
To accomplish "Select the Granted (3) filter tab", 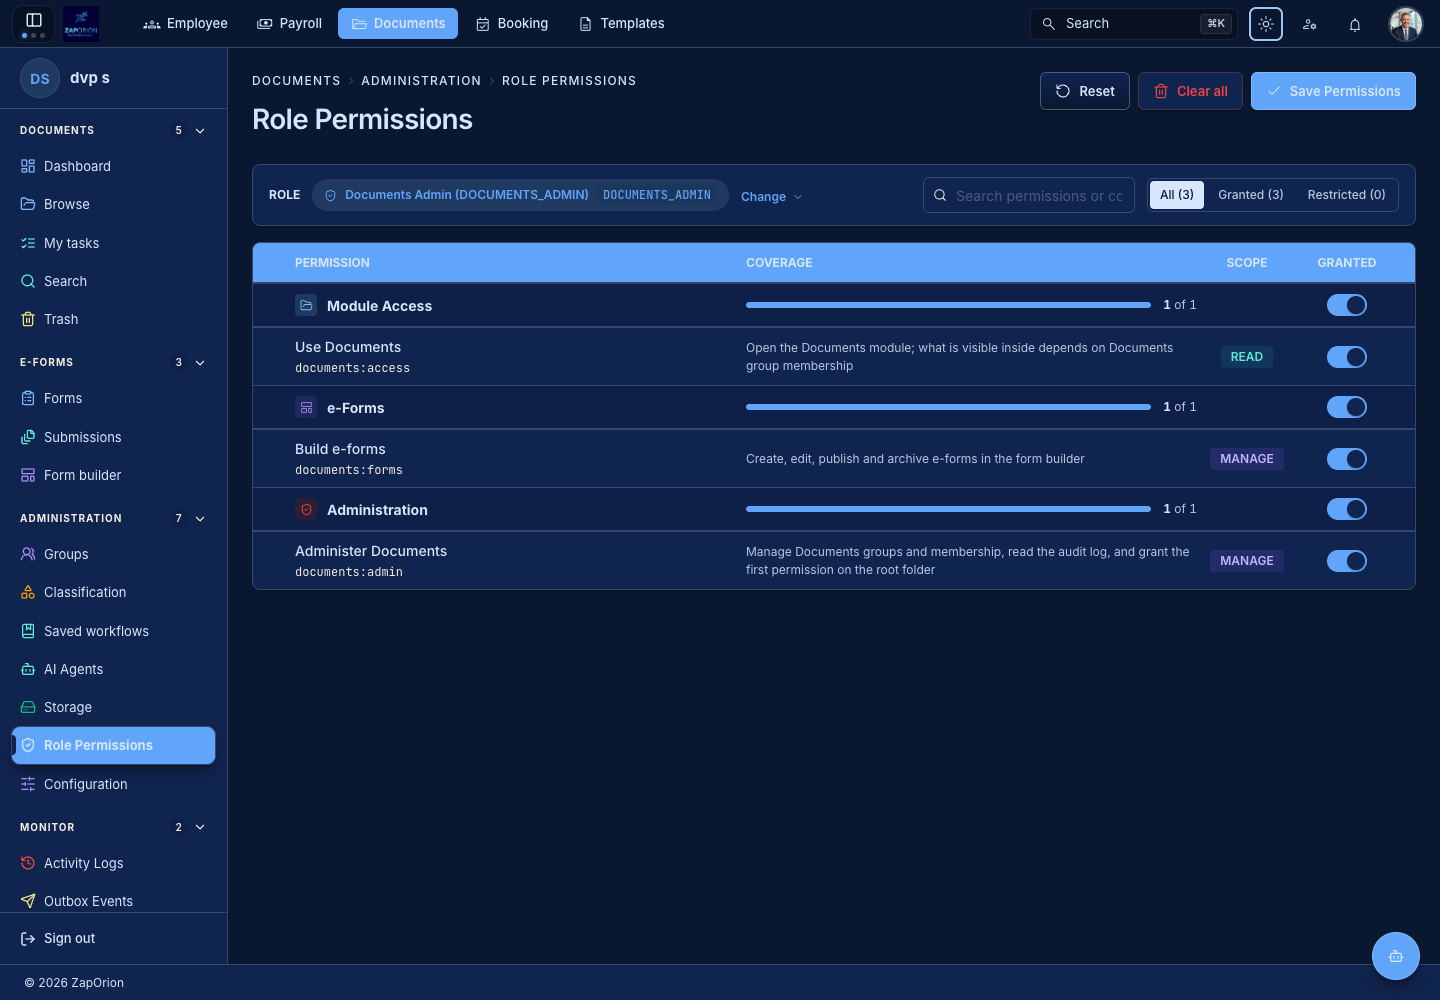I will [x=1251, y=195].
